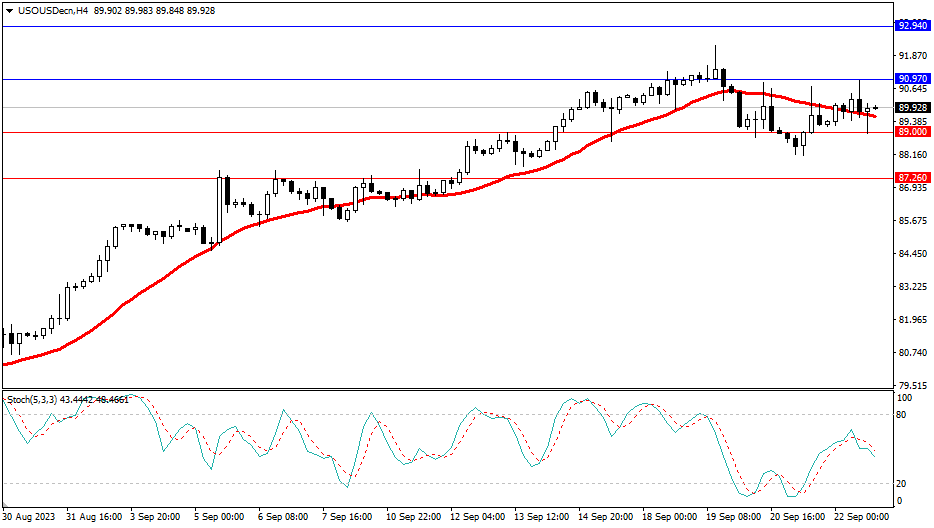Click the 30 Aug 2023 date label
The width and height of the screenshot is (934, 528).
pyautogui.click(x=30, y=517)
